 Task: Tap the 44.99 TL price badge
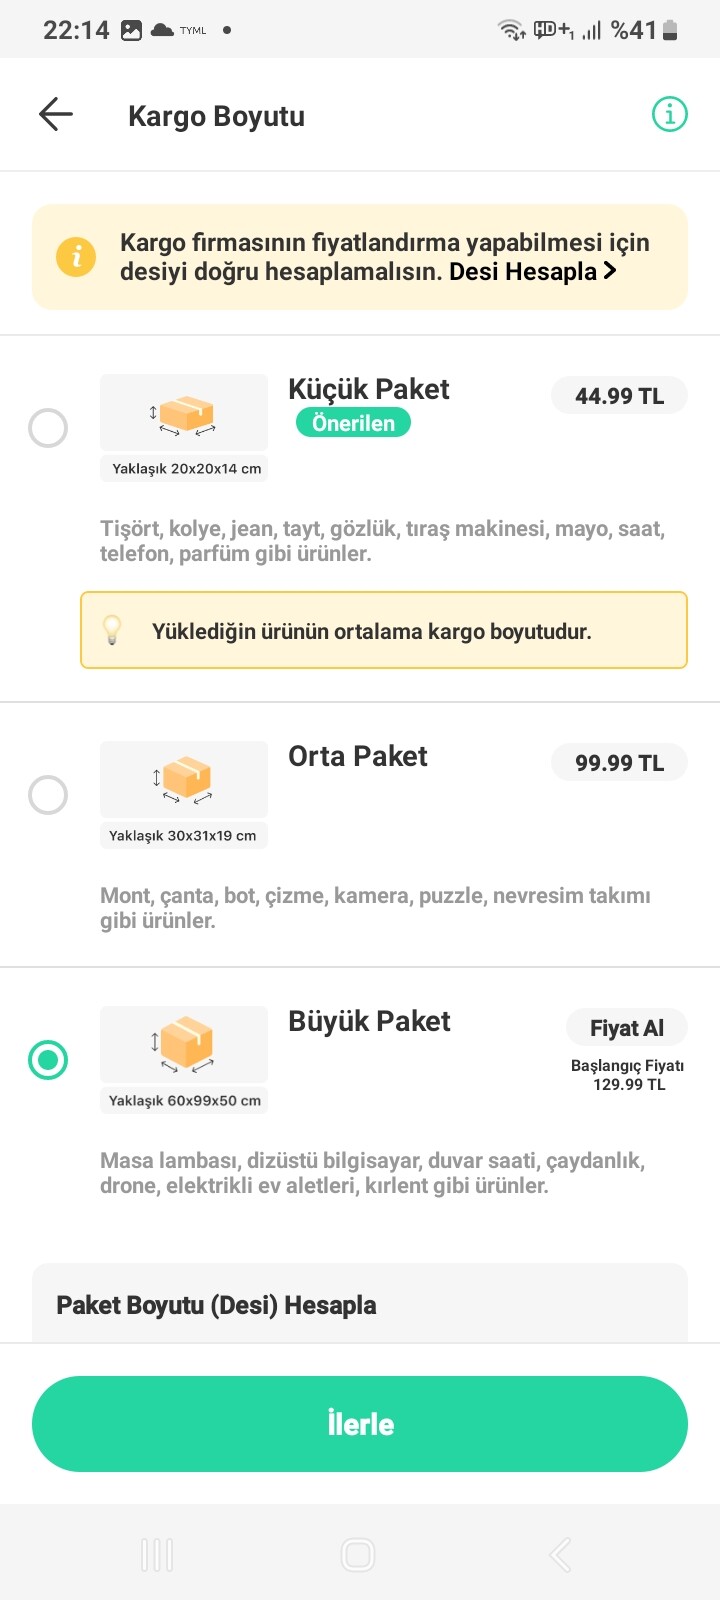coord(619,396)
